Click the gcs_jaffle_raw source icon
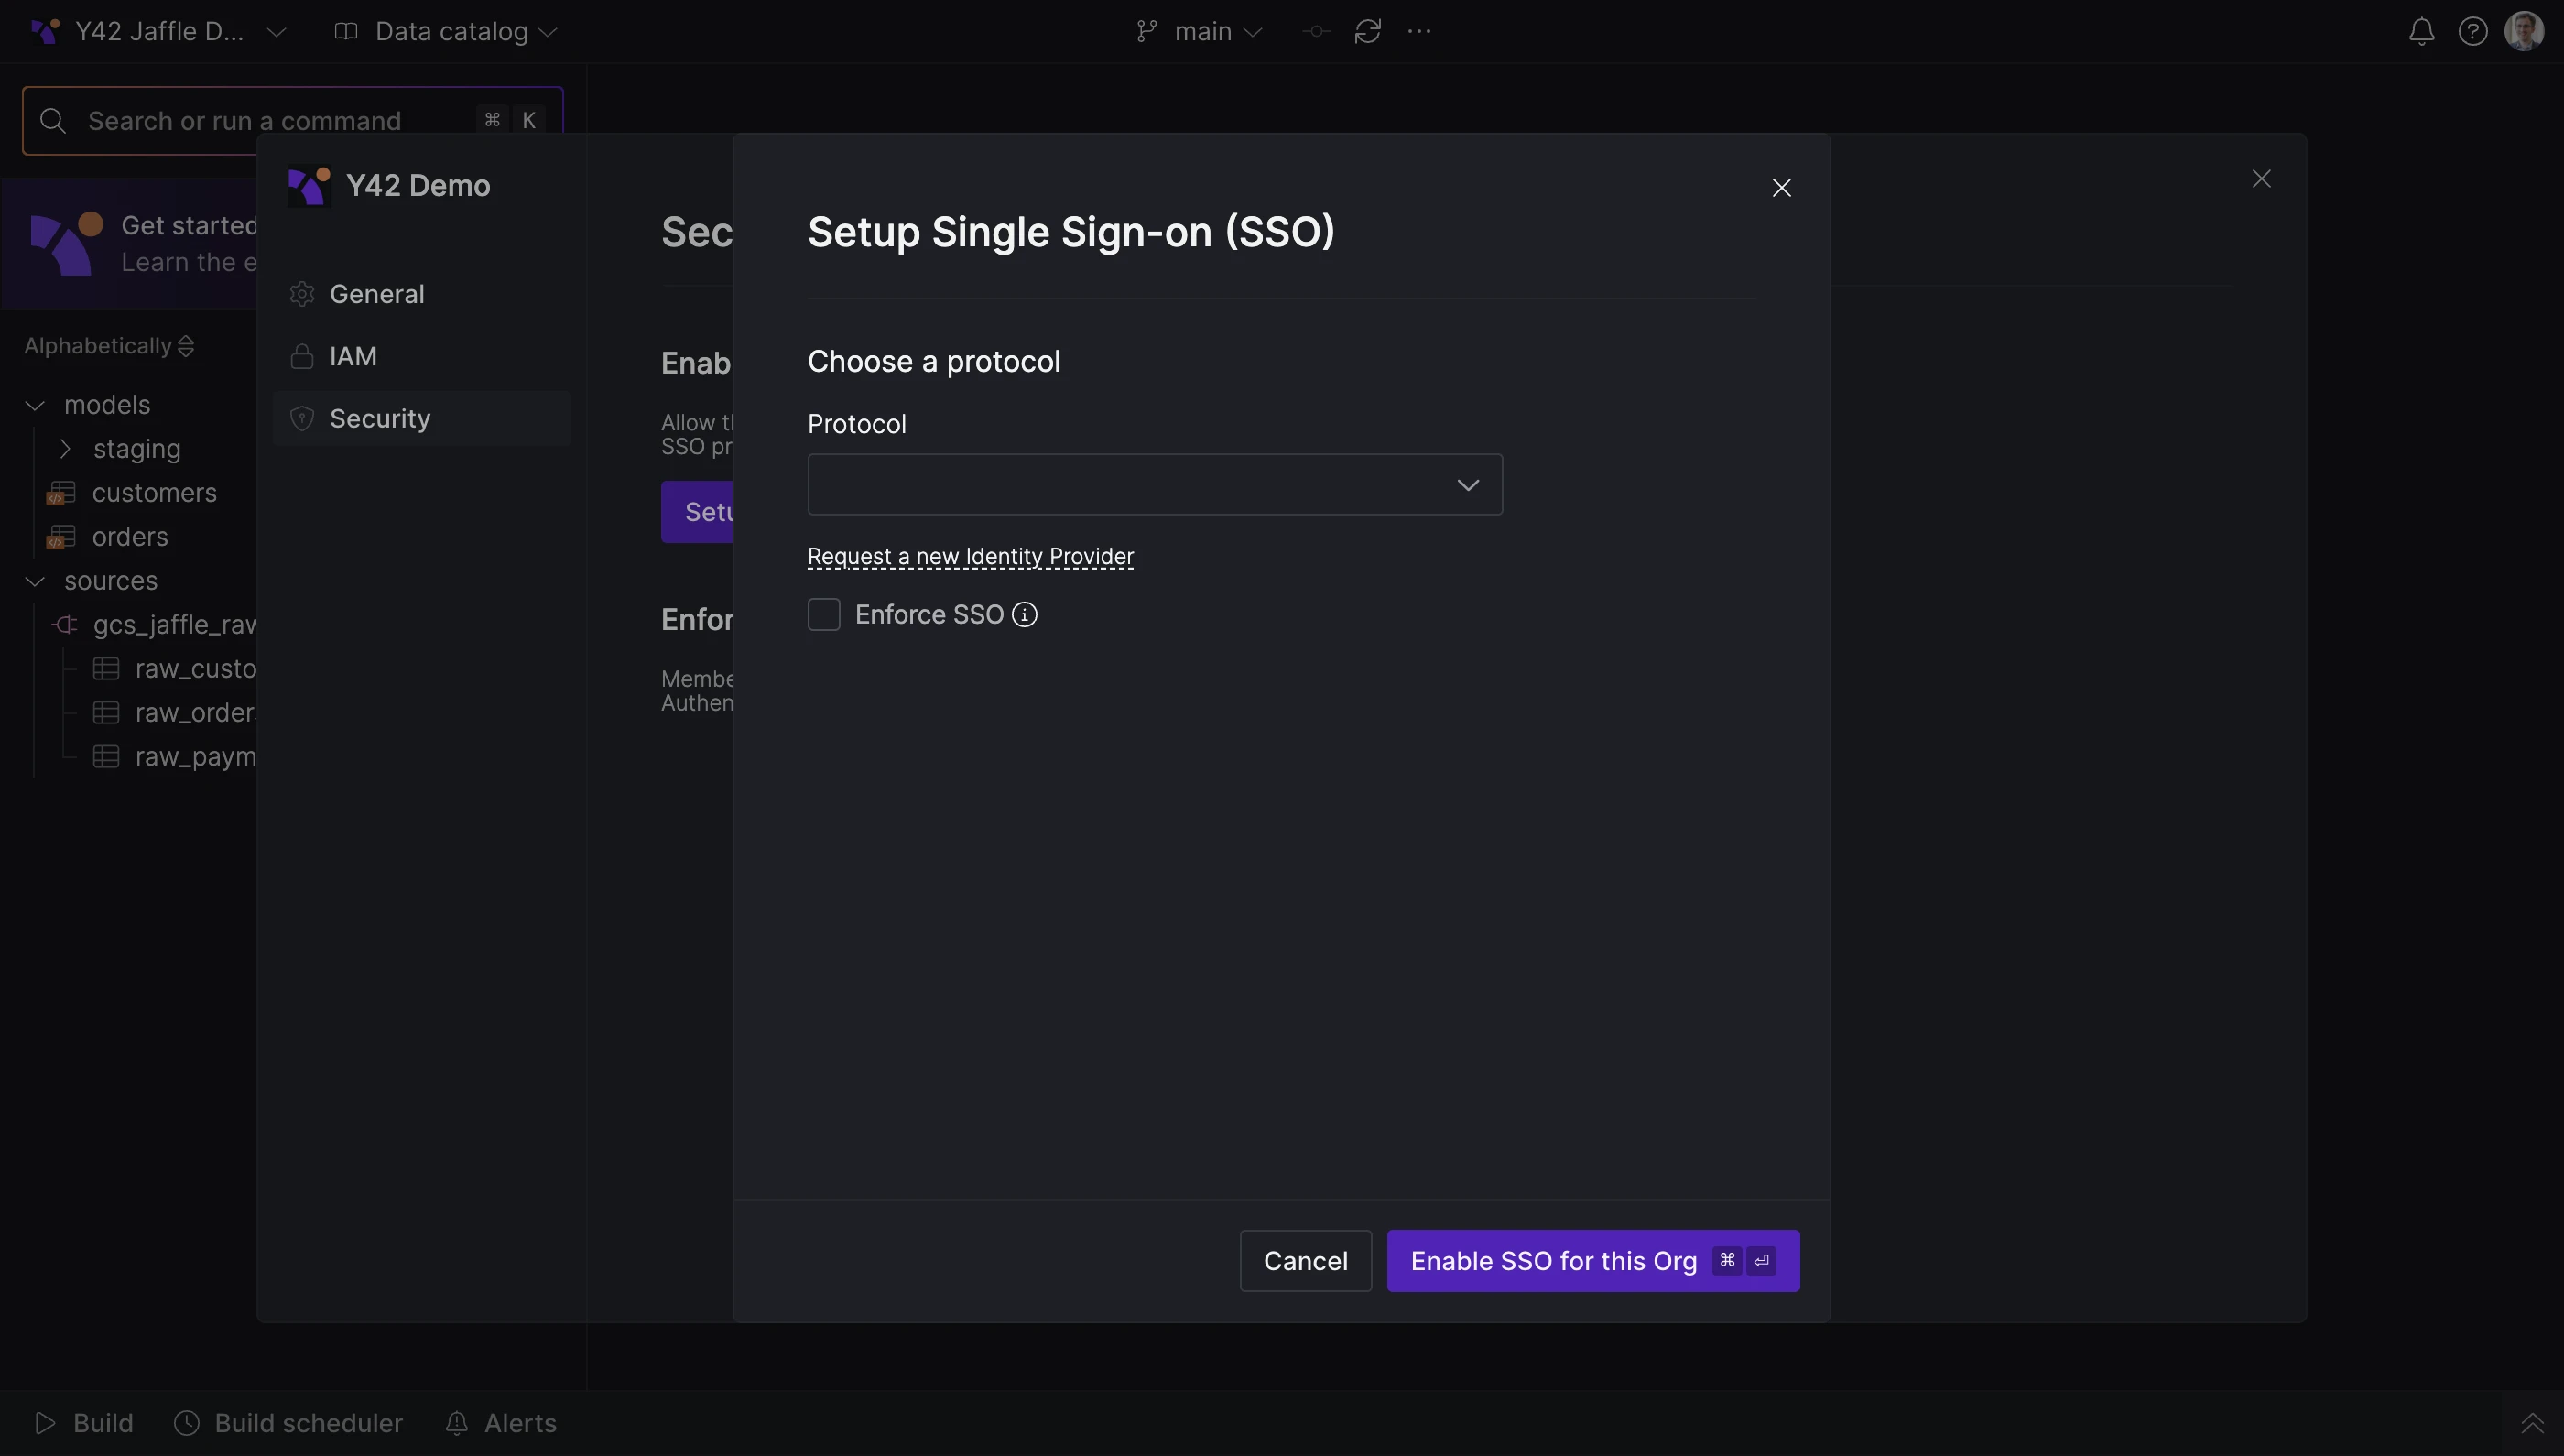The height and width of the screenshot is (1456, 2564). point(65,625)
